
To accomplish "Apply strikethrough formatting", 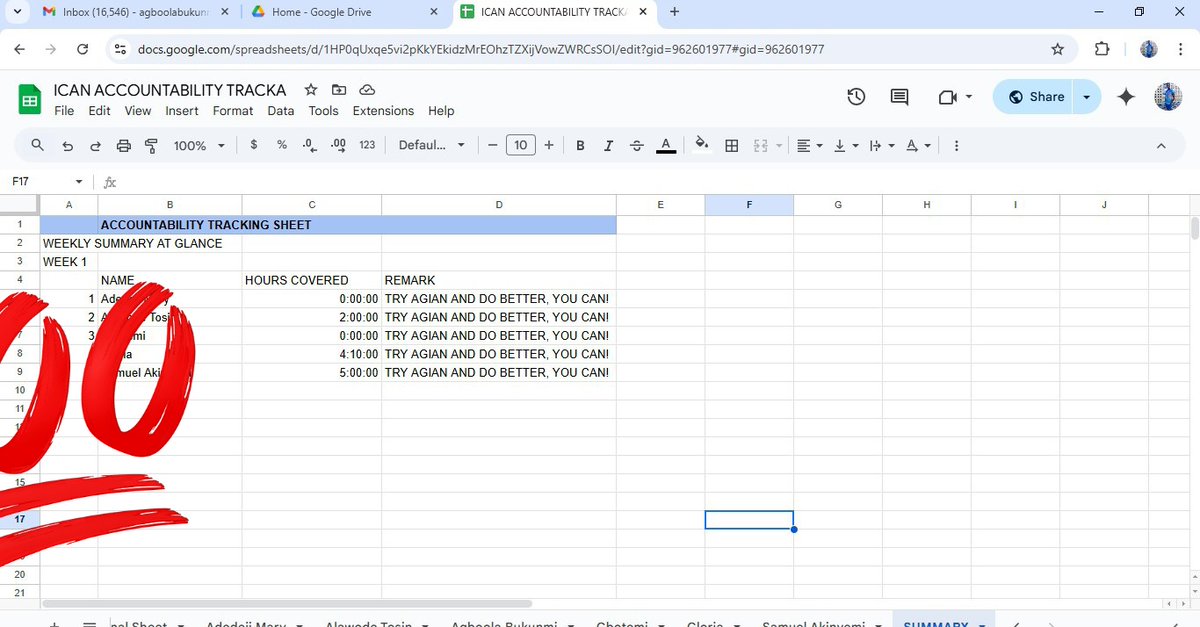I will [636, 145].
